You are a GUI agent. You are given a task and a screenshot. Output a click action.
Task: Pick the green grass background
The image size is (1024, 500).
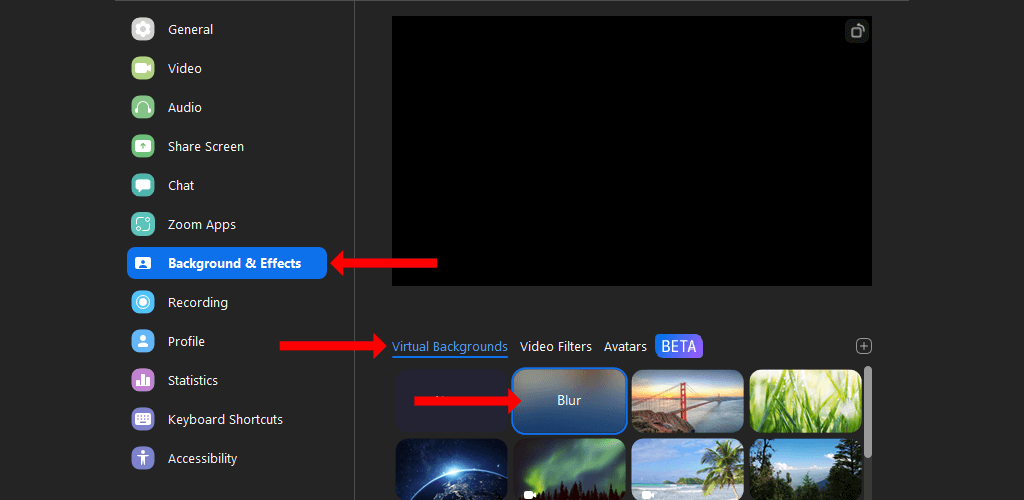(x=805, y=401)
